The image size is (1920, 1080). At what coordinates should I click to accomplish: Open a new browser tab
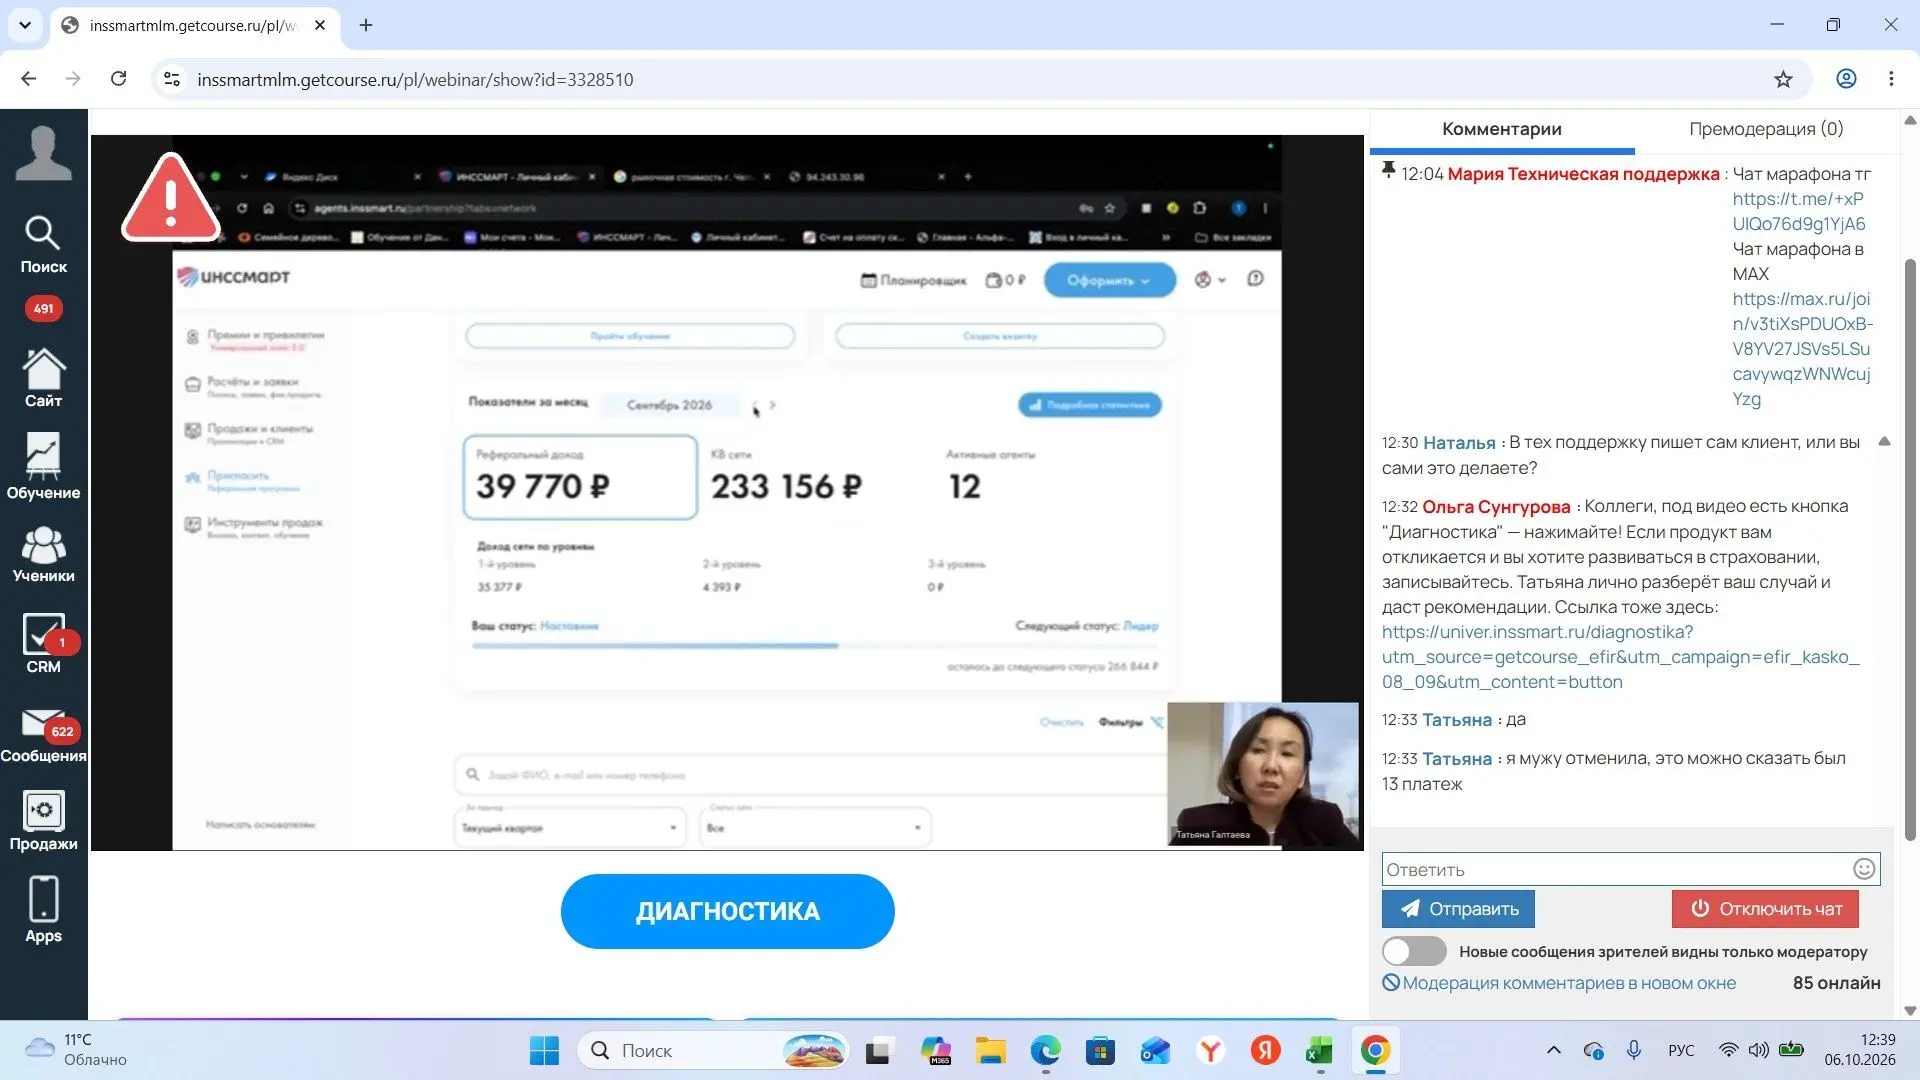[366, 25]
